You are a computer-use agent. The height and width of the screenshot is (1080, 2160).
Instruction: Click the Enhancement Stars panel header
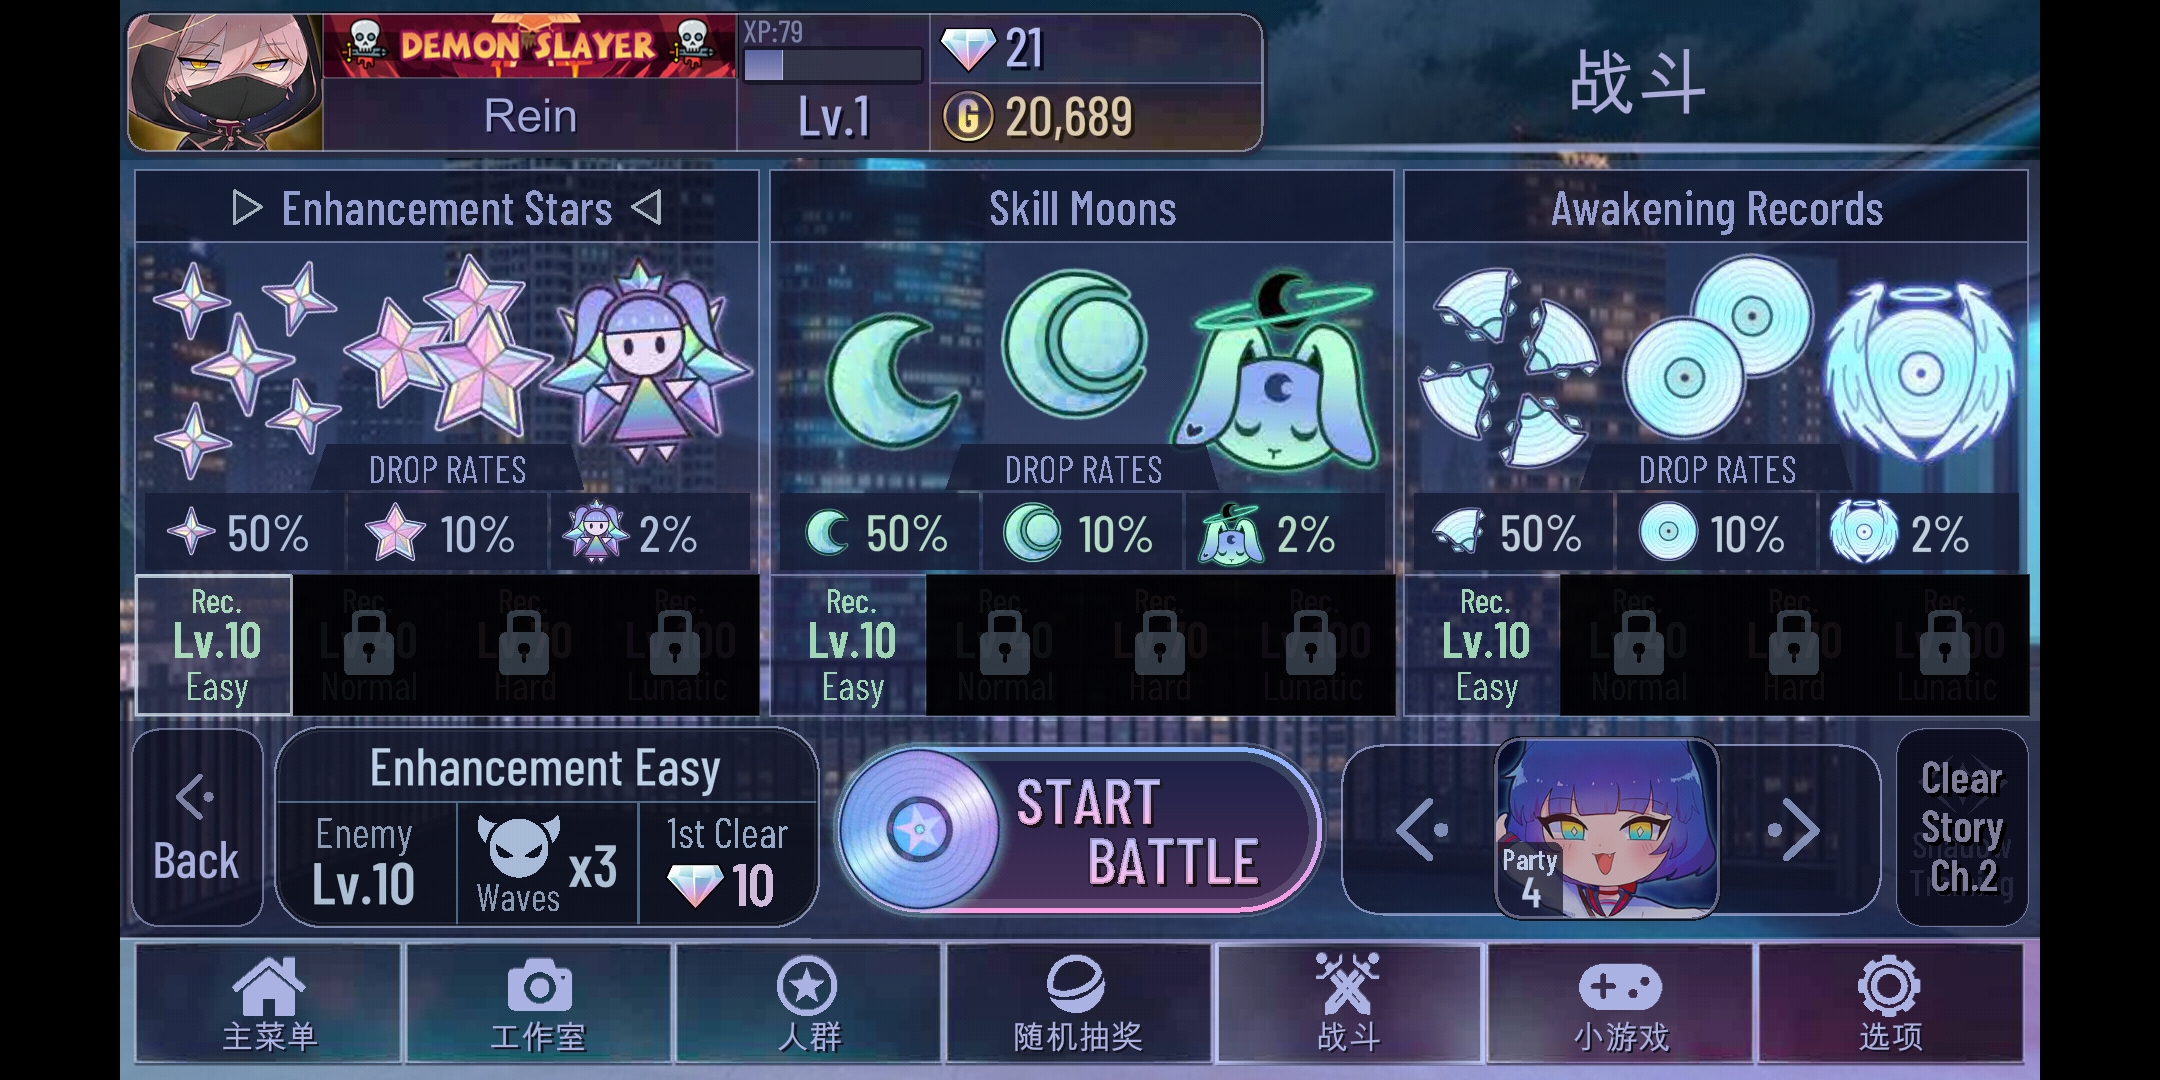click(x=447, y=207)
